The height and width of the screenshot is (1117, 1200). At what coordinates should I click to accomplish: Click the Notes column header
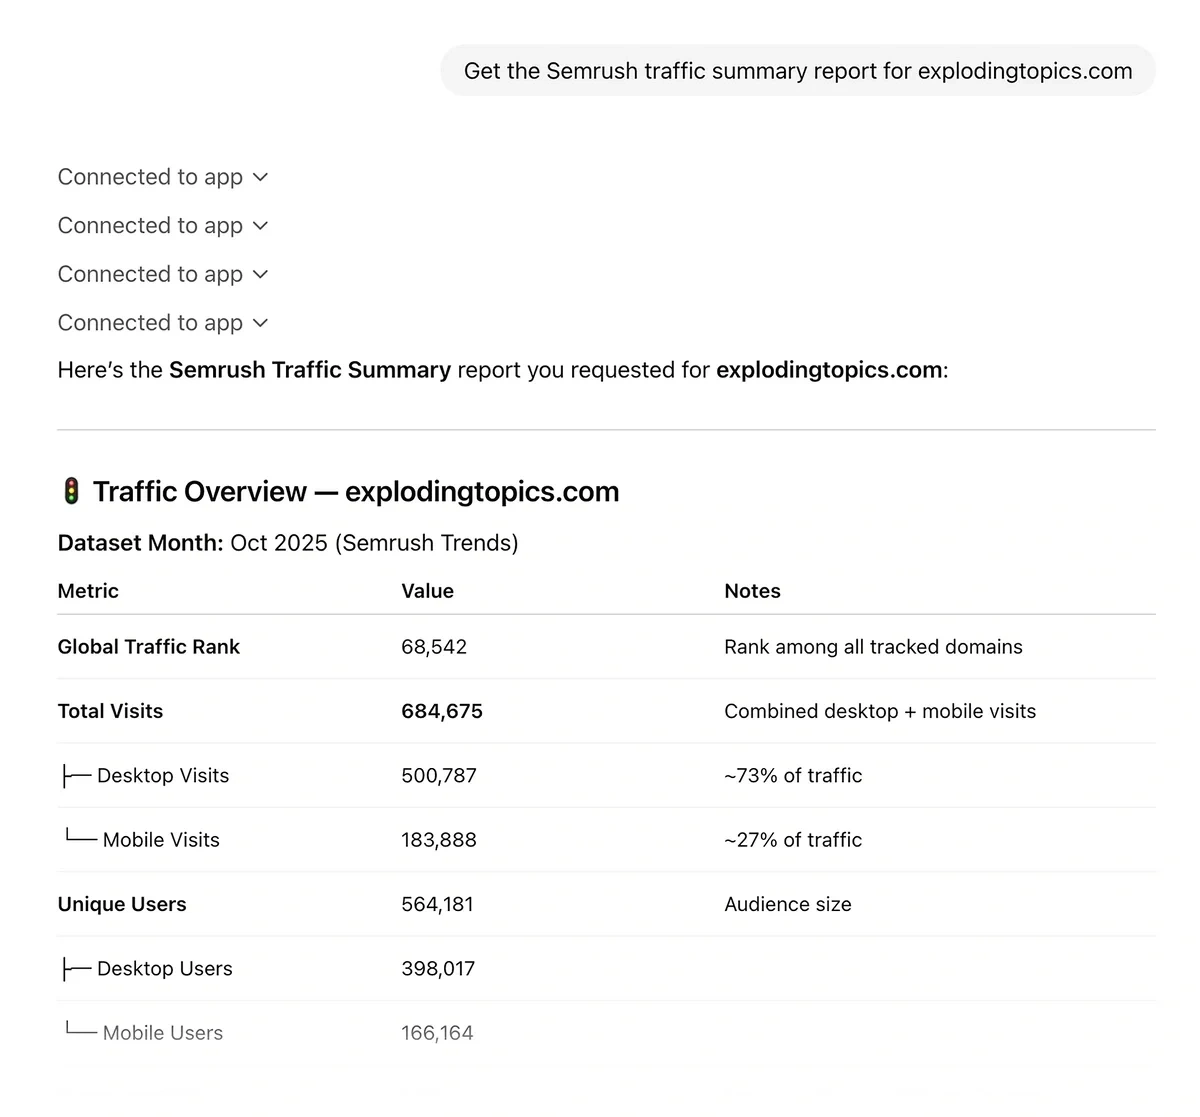point(752,591)
